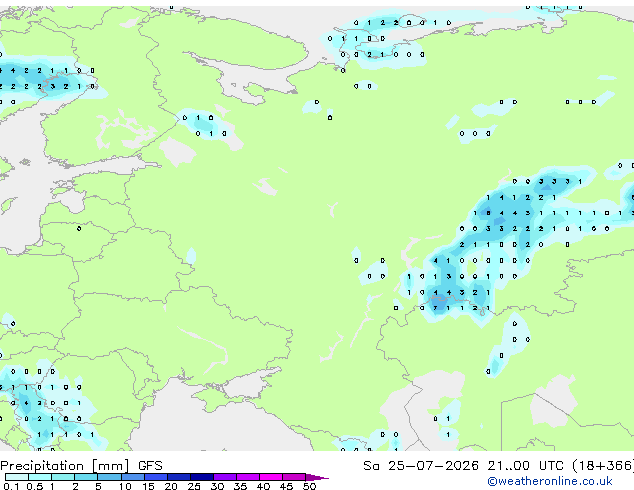Click the '30' legend scale label
Image resolution: width=634 pixels, height=490 pixels.
pyautogui.click(x=217, y=486)
